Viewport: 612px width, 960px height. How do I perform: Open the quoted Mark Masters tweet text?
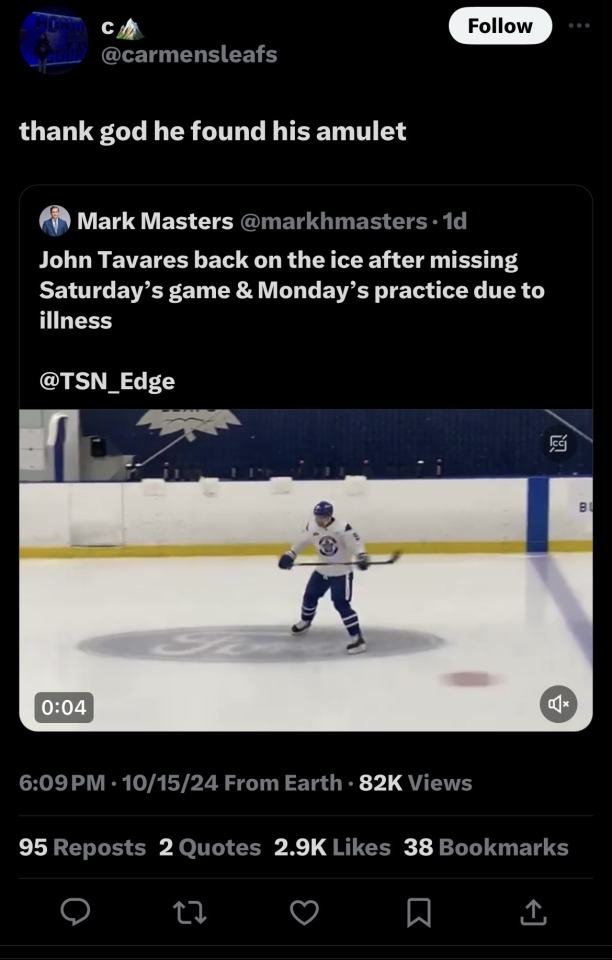290,290
